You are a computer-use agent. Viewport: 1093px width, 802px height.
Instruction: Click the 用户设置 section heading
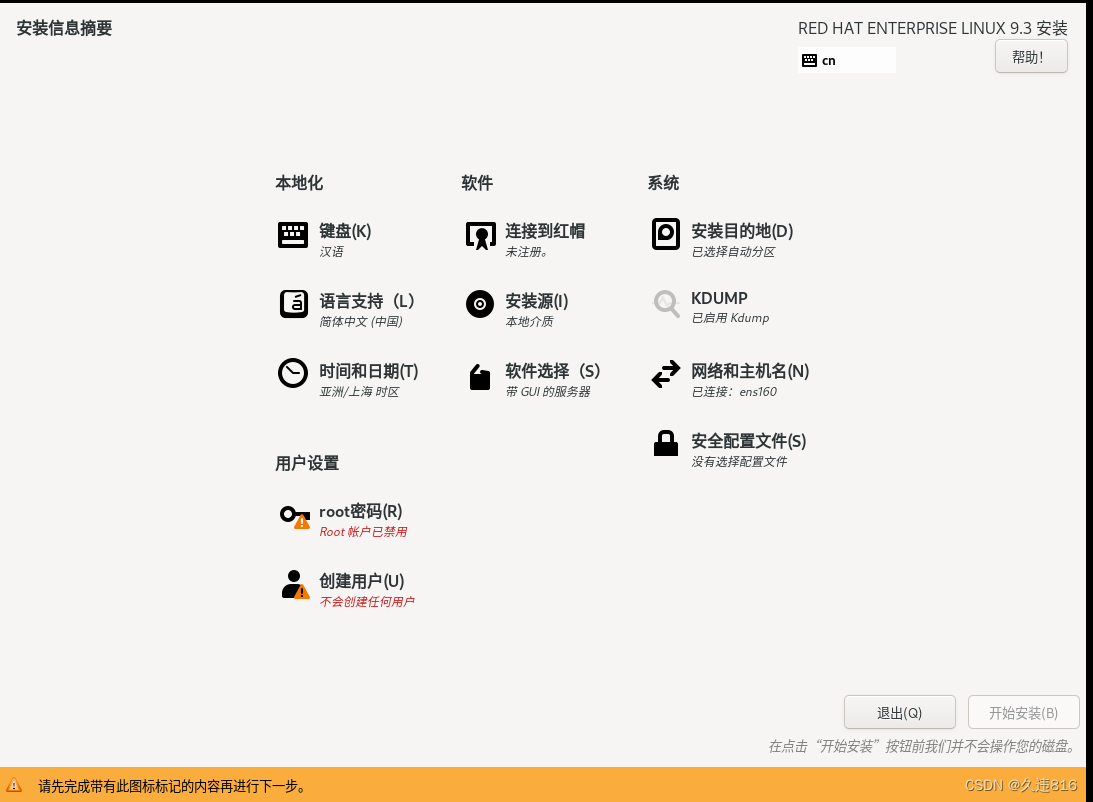(307, 463)
